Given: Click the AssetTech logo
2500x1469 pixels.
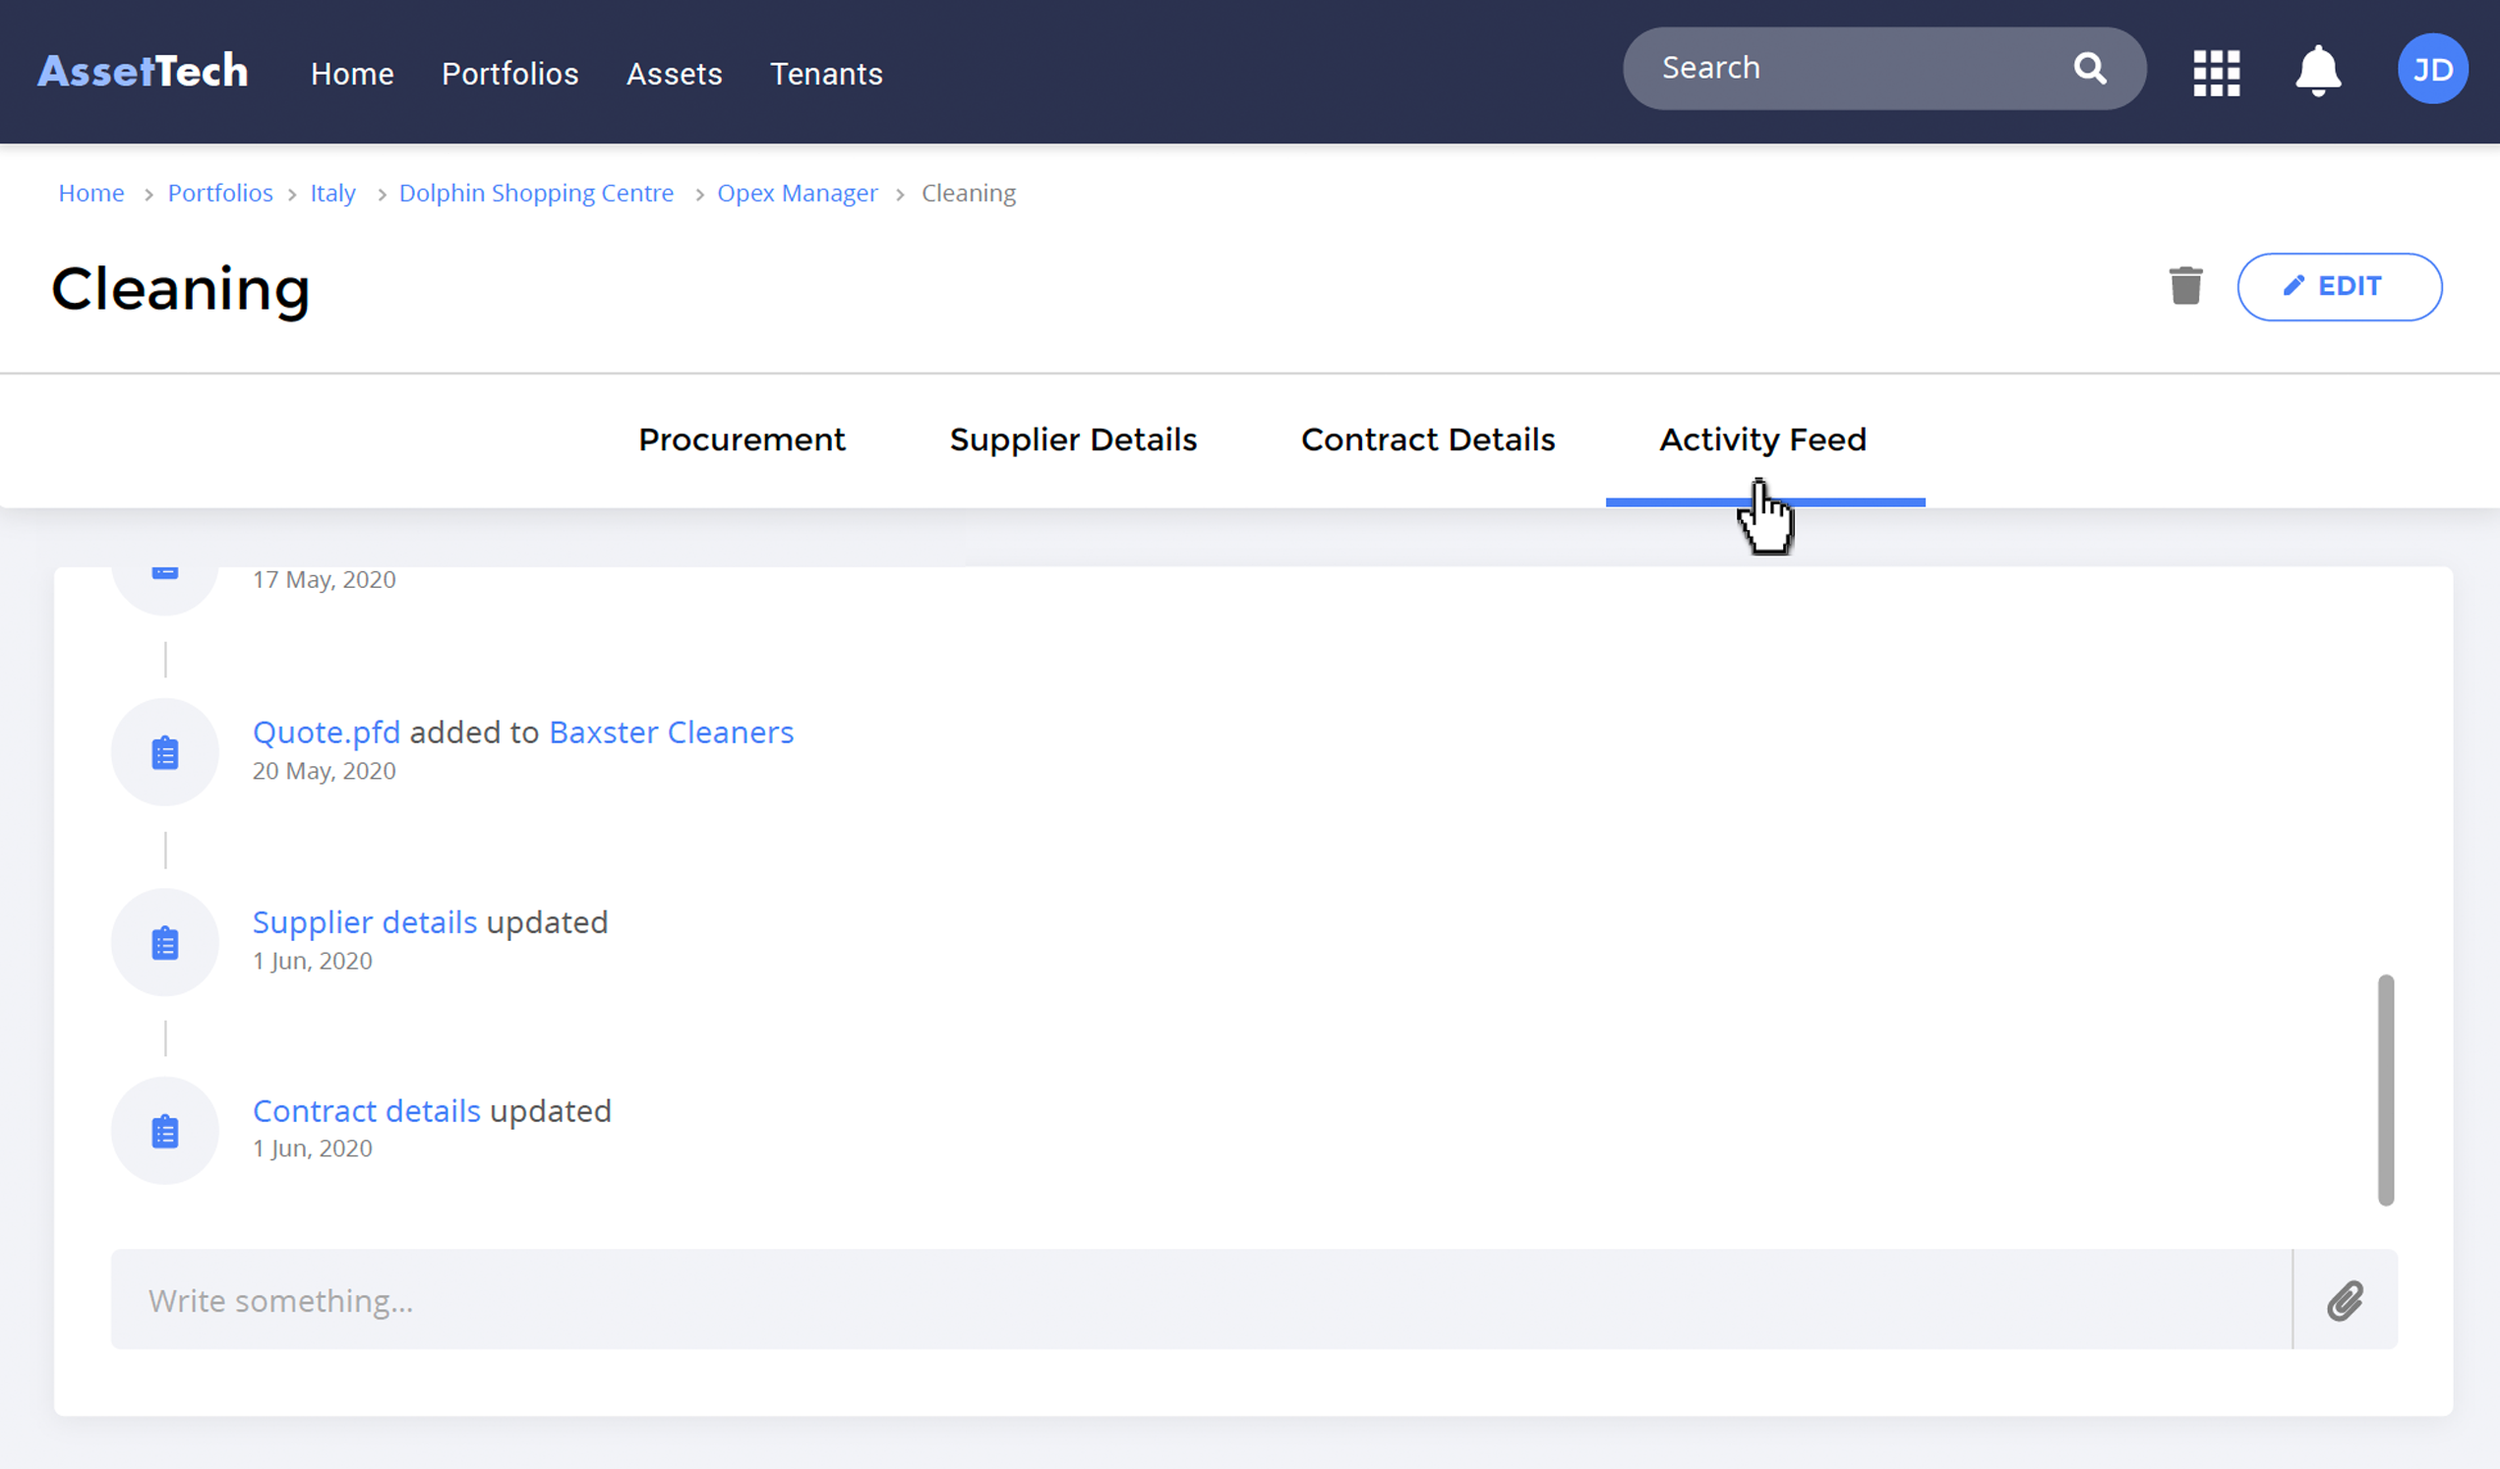Looking at the screenshot, I should (x=143, y=71).
